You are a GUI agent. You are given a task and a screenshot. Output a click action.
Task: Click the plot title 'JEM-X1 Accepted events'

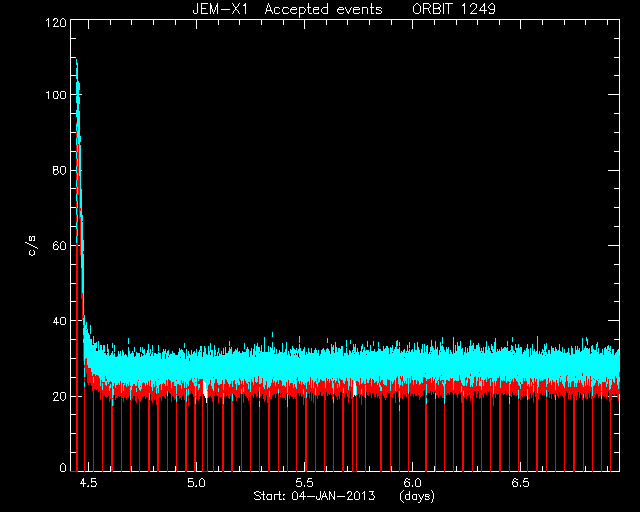[287, 9]
